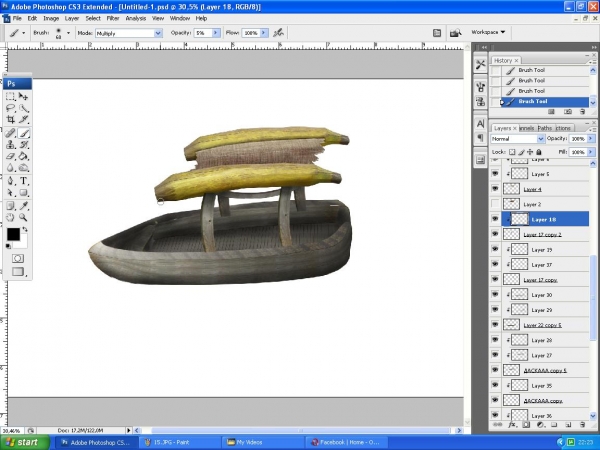Select the Zoom tool
This screenshot has height=450, width=600.
(x=23, y=217)
